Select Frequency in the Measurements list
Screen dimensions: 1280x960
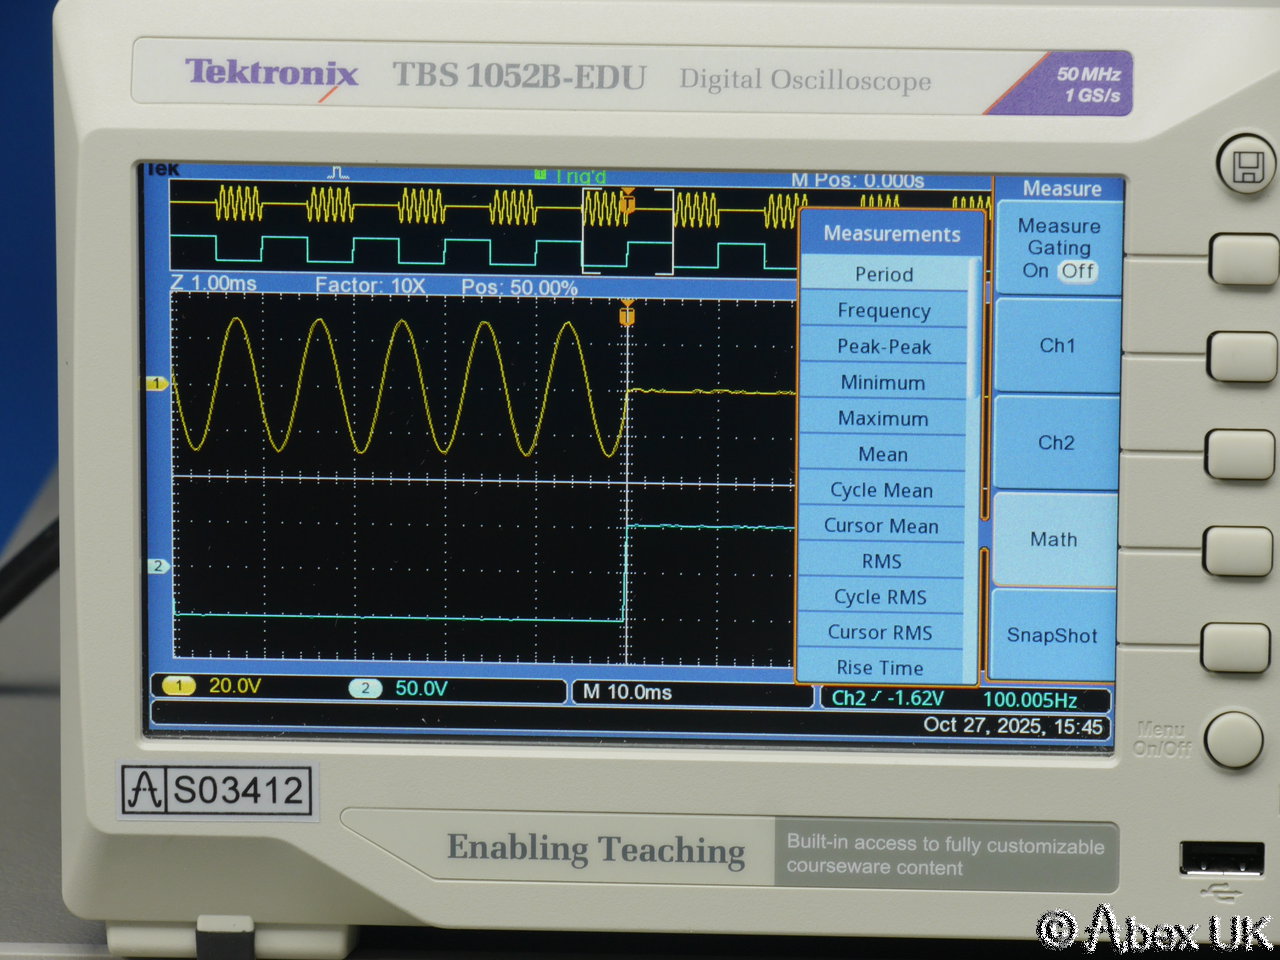point(884,311)
